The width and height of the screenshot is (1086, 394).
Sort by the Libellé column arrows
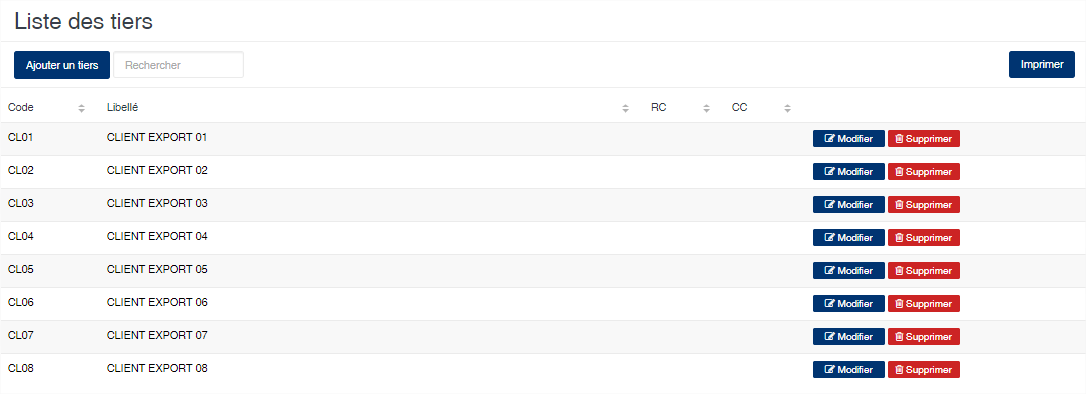point(625,109)
